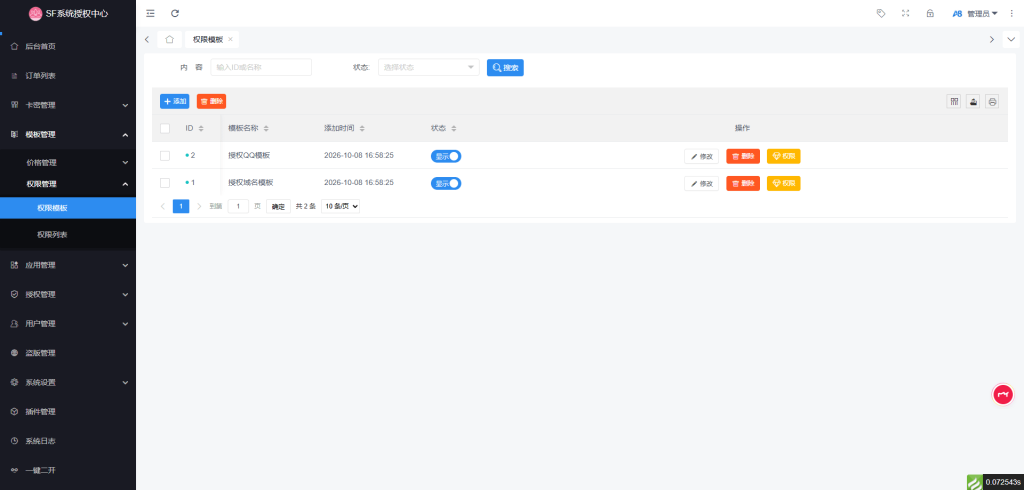
Task: Expand 授权管理 in the sidebar
Action: [68, 295]
